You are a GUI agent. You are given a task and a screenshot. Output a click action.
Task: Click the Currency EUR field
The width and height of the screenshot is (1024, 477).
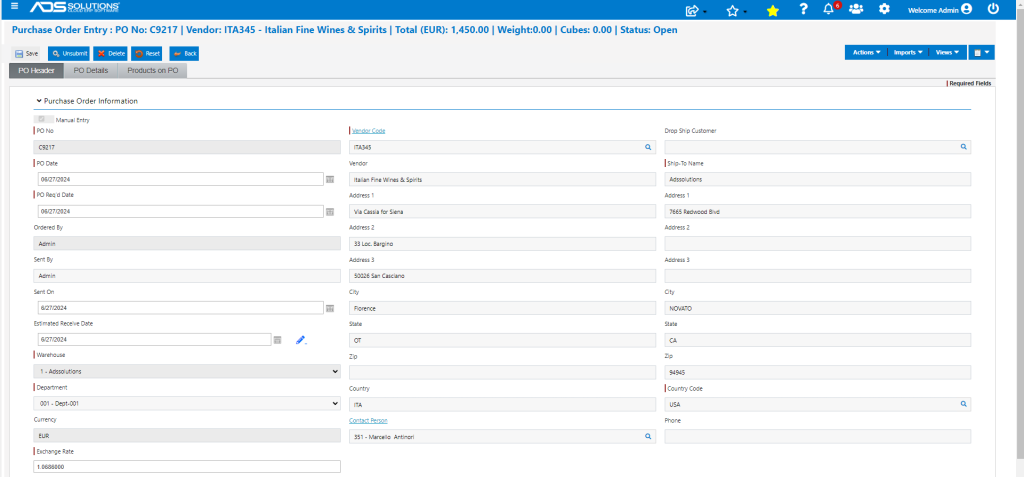(187, 436)
